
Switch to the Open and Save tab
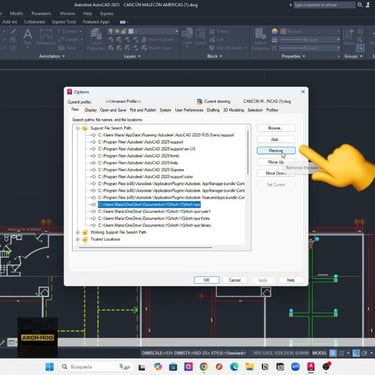point(113,110)
